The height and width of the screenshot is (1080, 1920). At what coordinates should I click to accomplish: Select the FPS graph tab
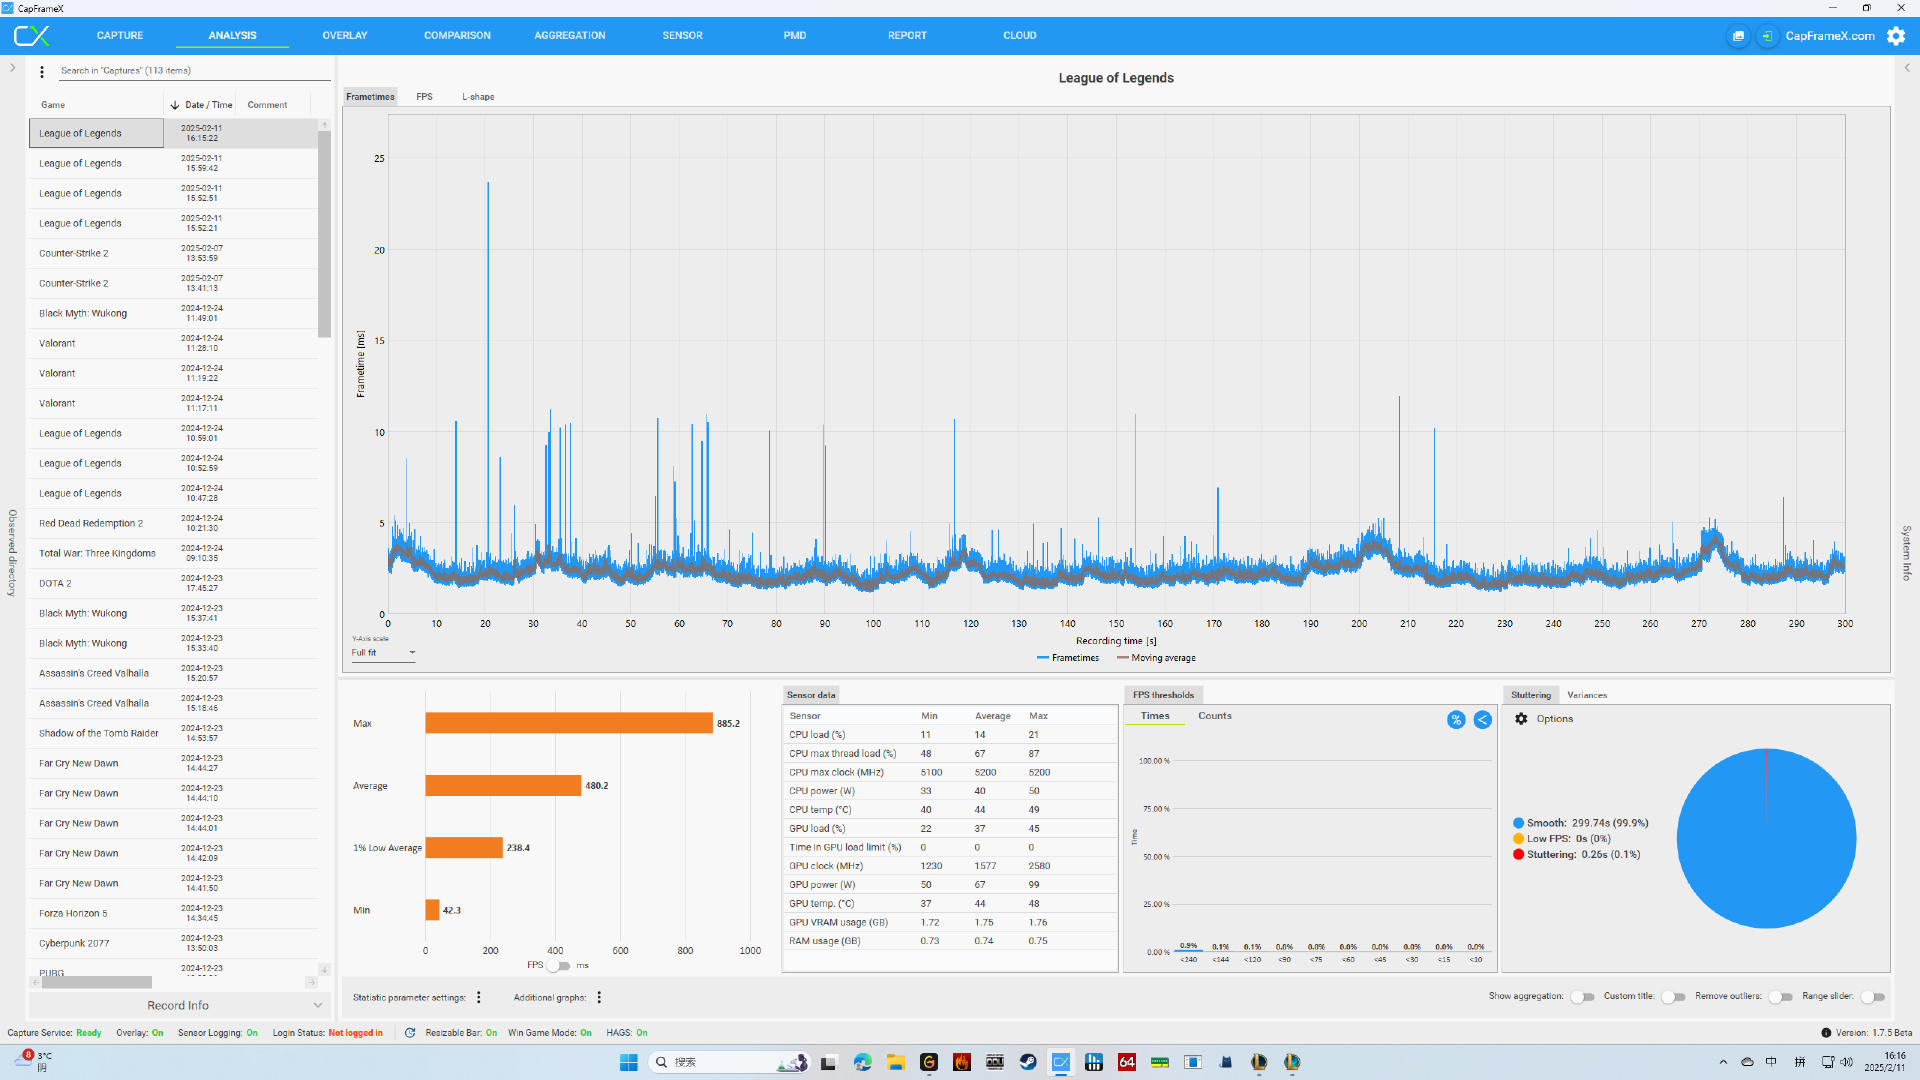[424, 97]
